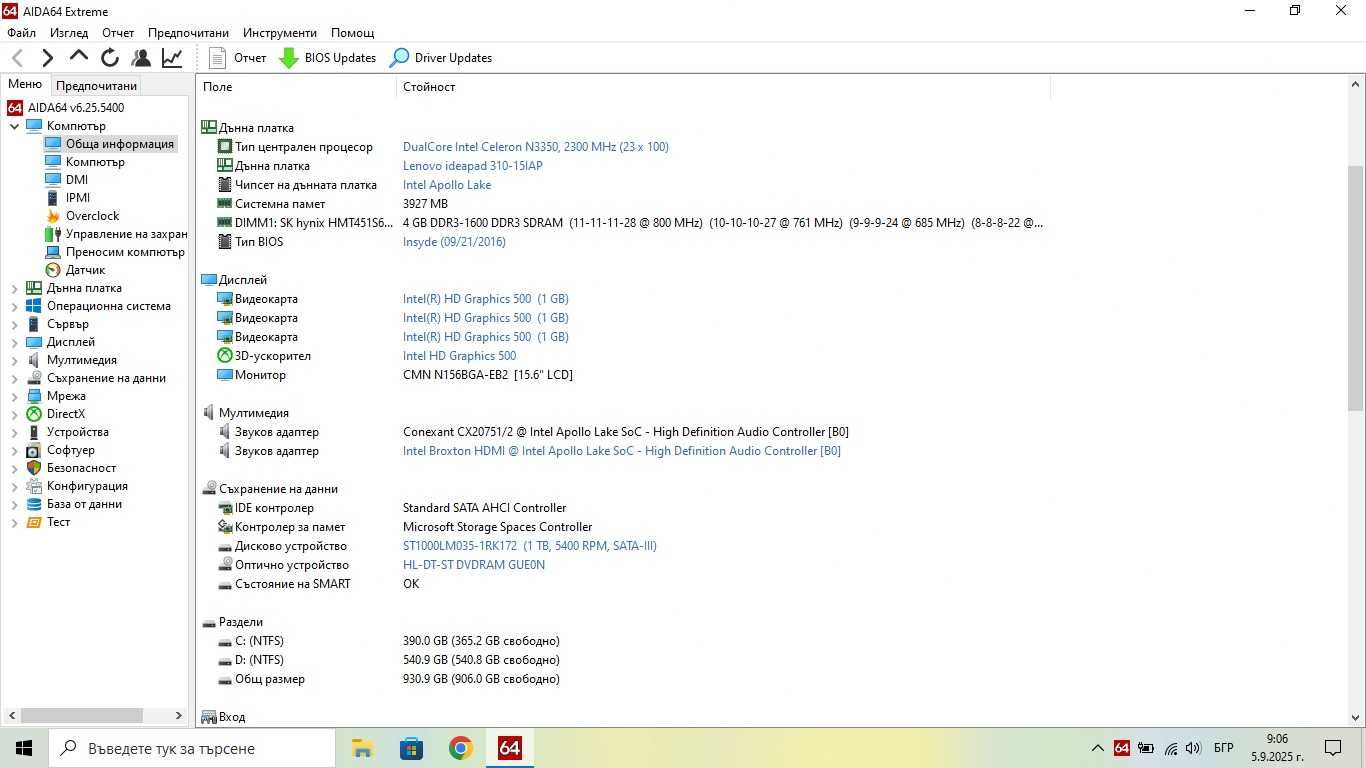Click HL-DT-ST DVDRAM GUE0N link
Image resolution: width=1366 pixels, height=768 pixels.
click(x=474, y=565)
